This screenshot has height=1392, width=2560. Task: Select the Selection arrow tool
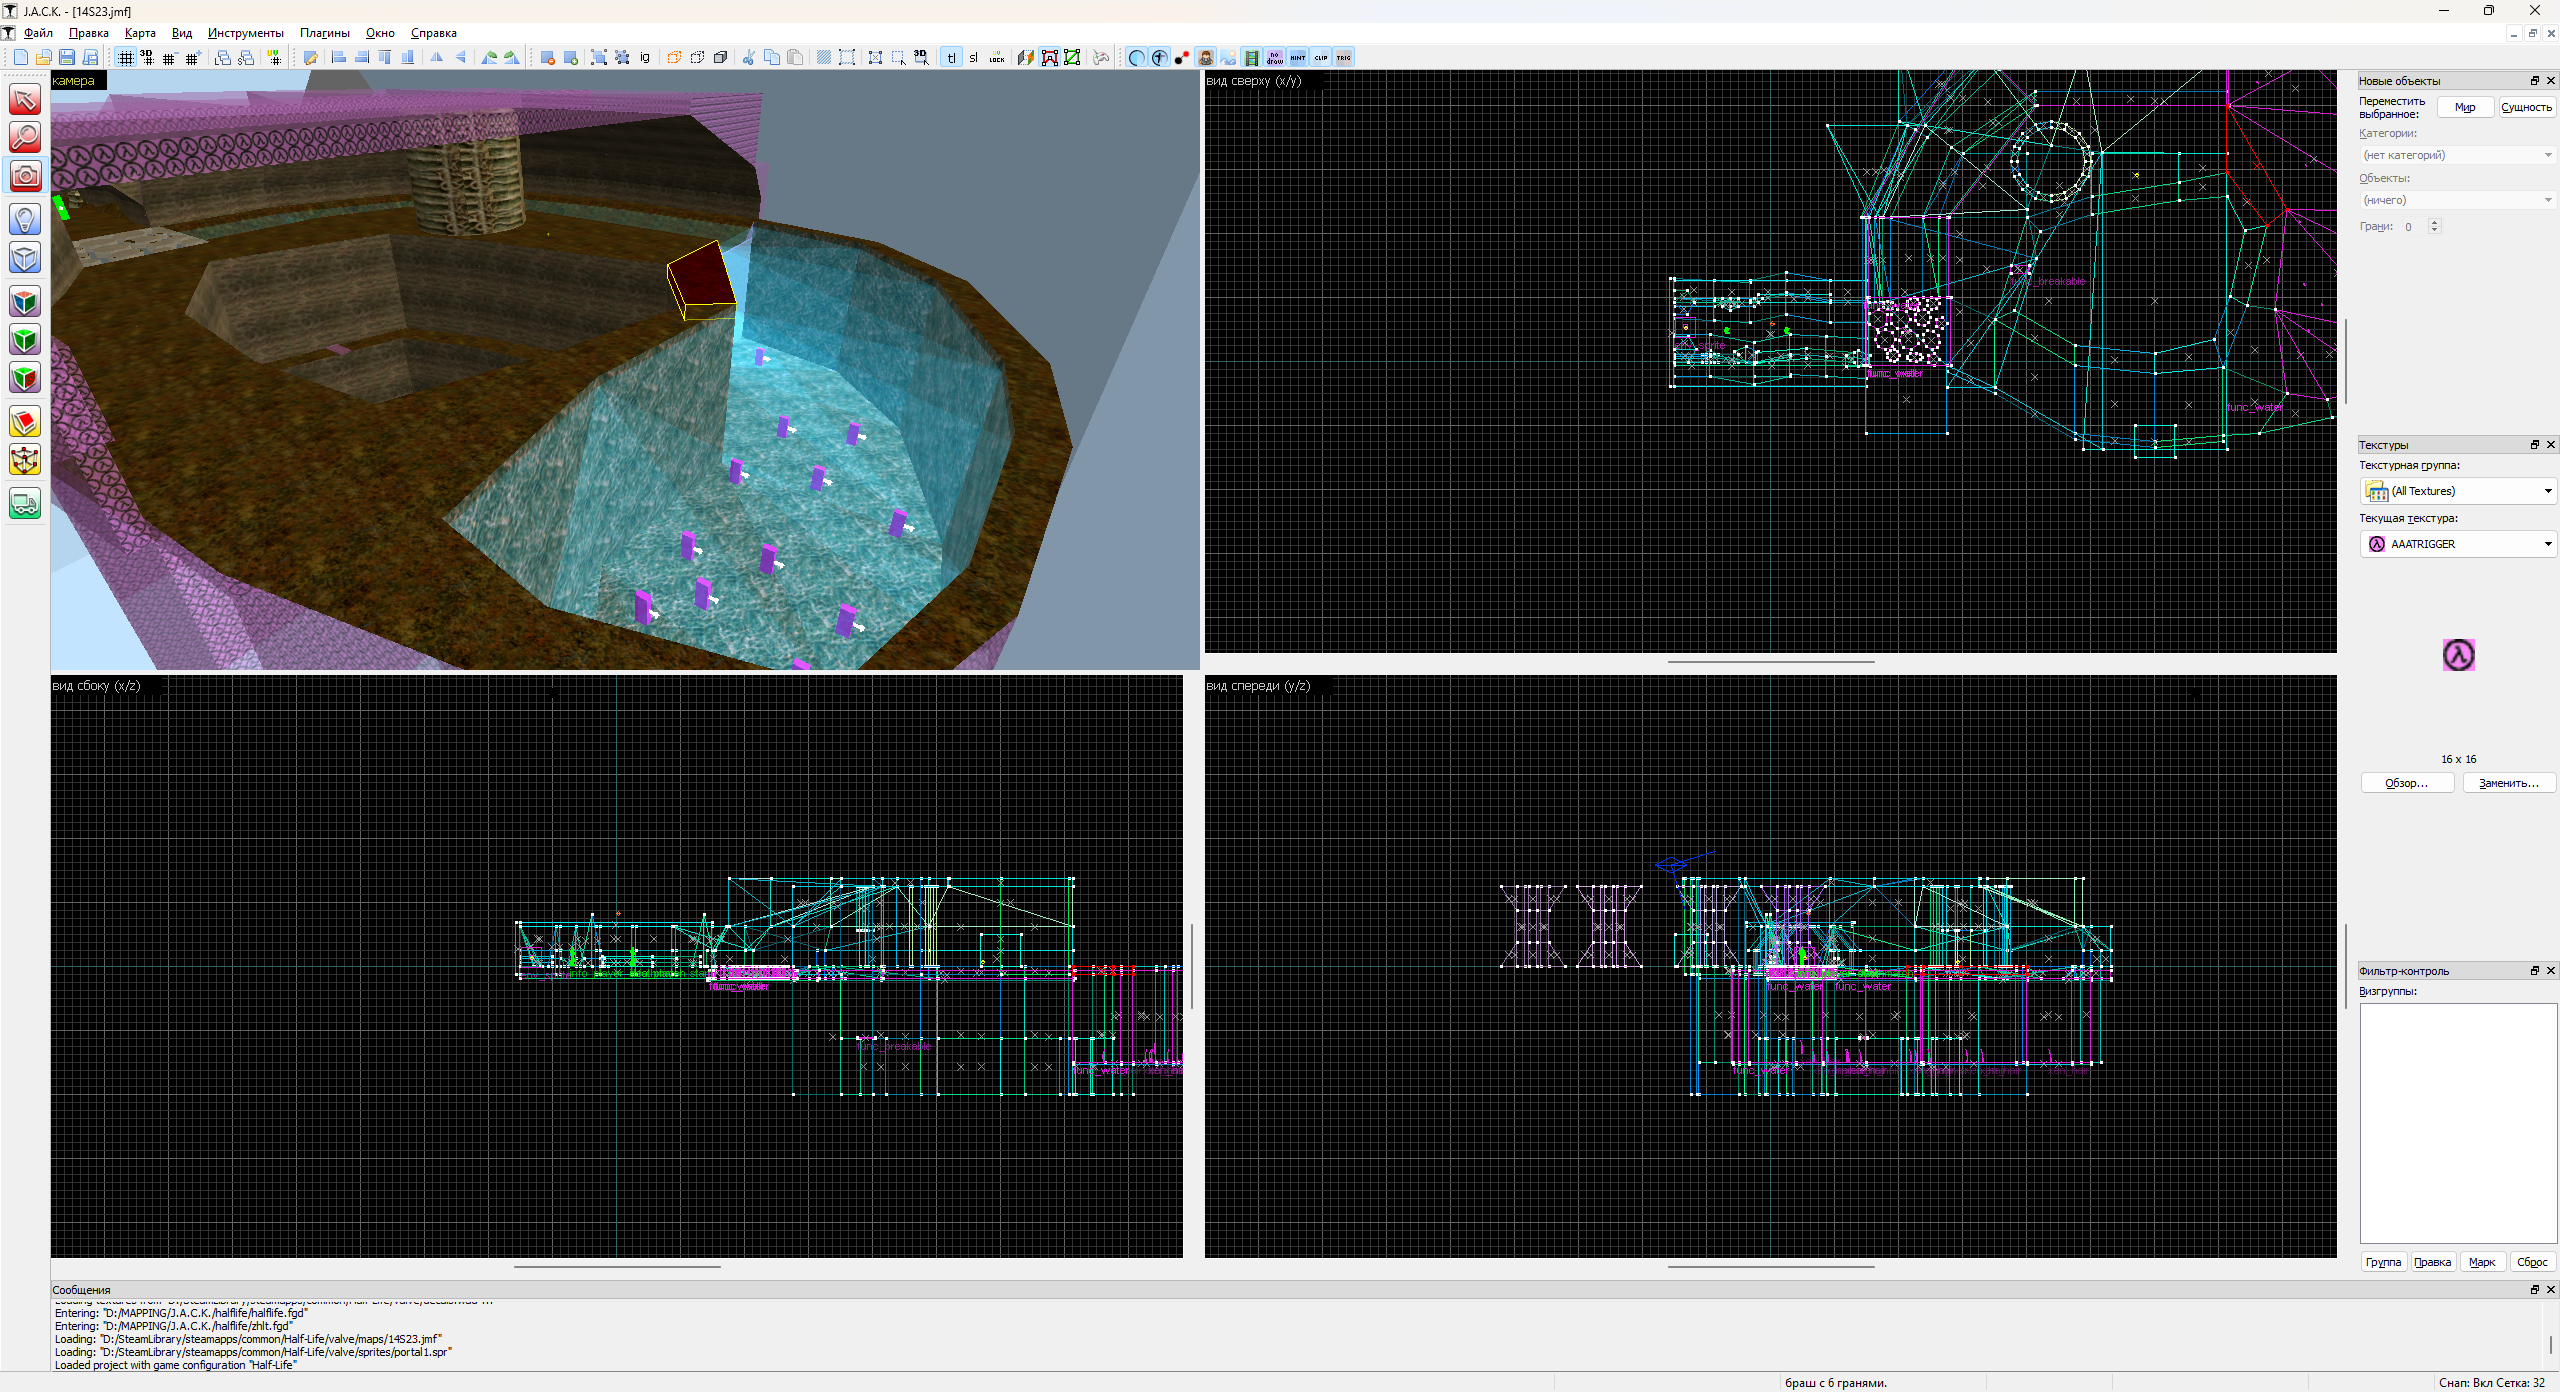pyautogui.click(x=25, y=99)
